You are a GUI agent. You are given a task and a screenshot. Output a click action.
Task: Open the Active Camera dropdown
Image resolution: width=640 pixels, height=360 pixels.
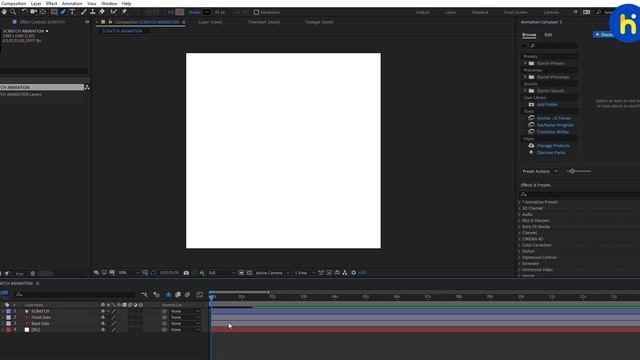pos(272,273)
